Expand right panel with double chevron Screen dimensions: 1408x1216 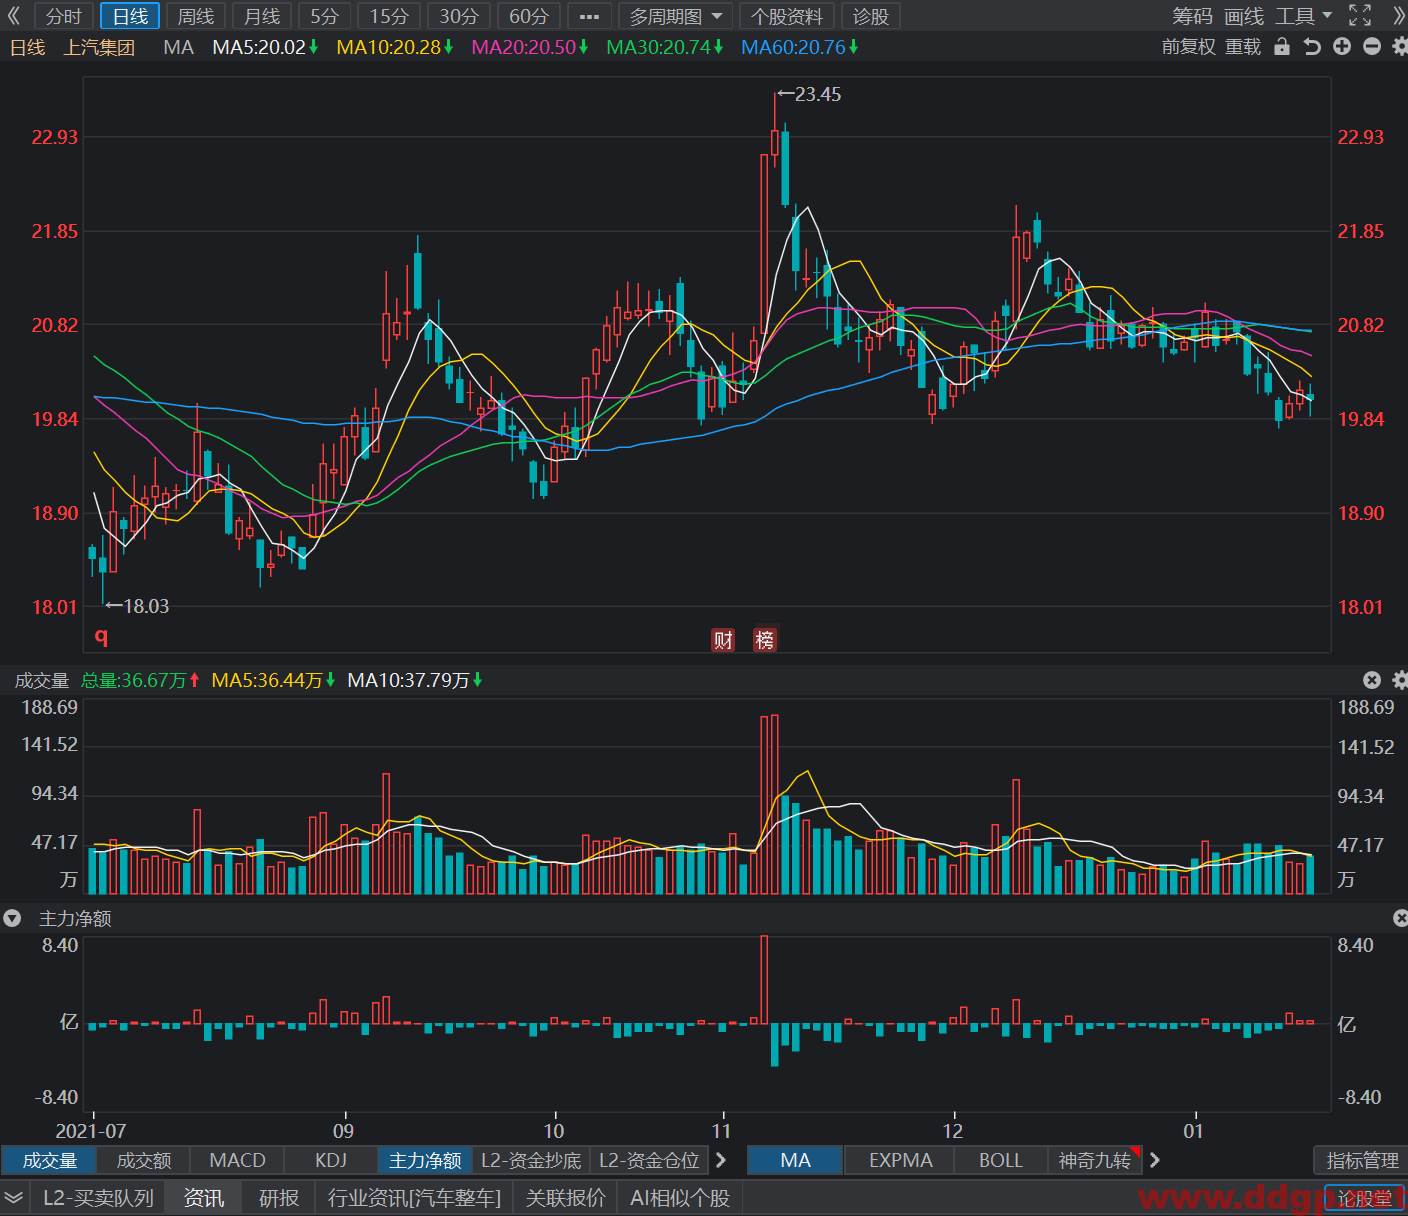tap(1398, 16)
